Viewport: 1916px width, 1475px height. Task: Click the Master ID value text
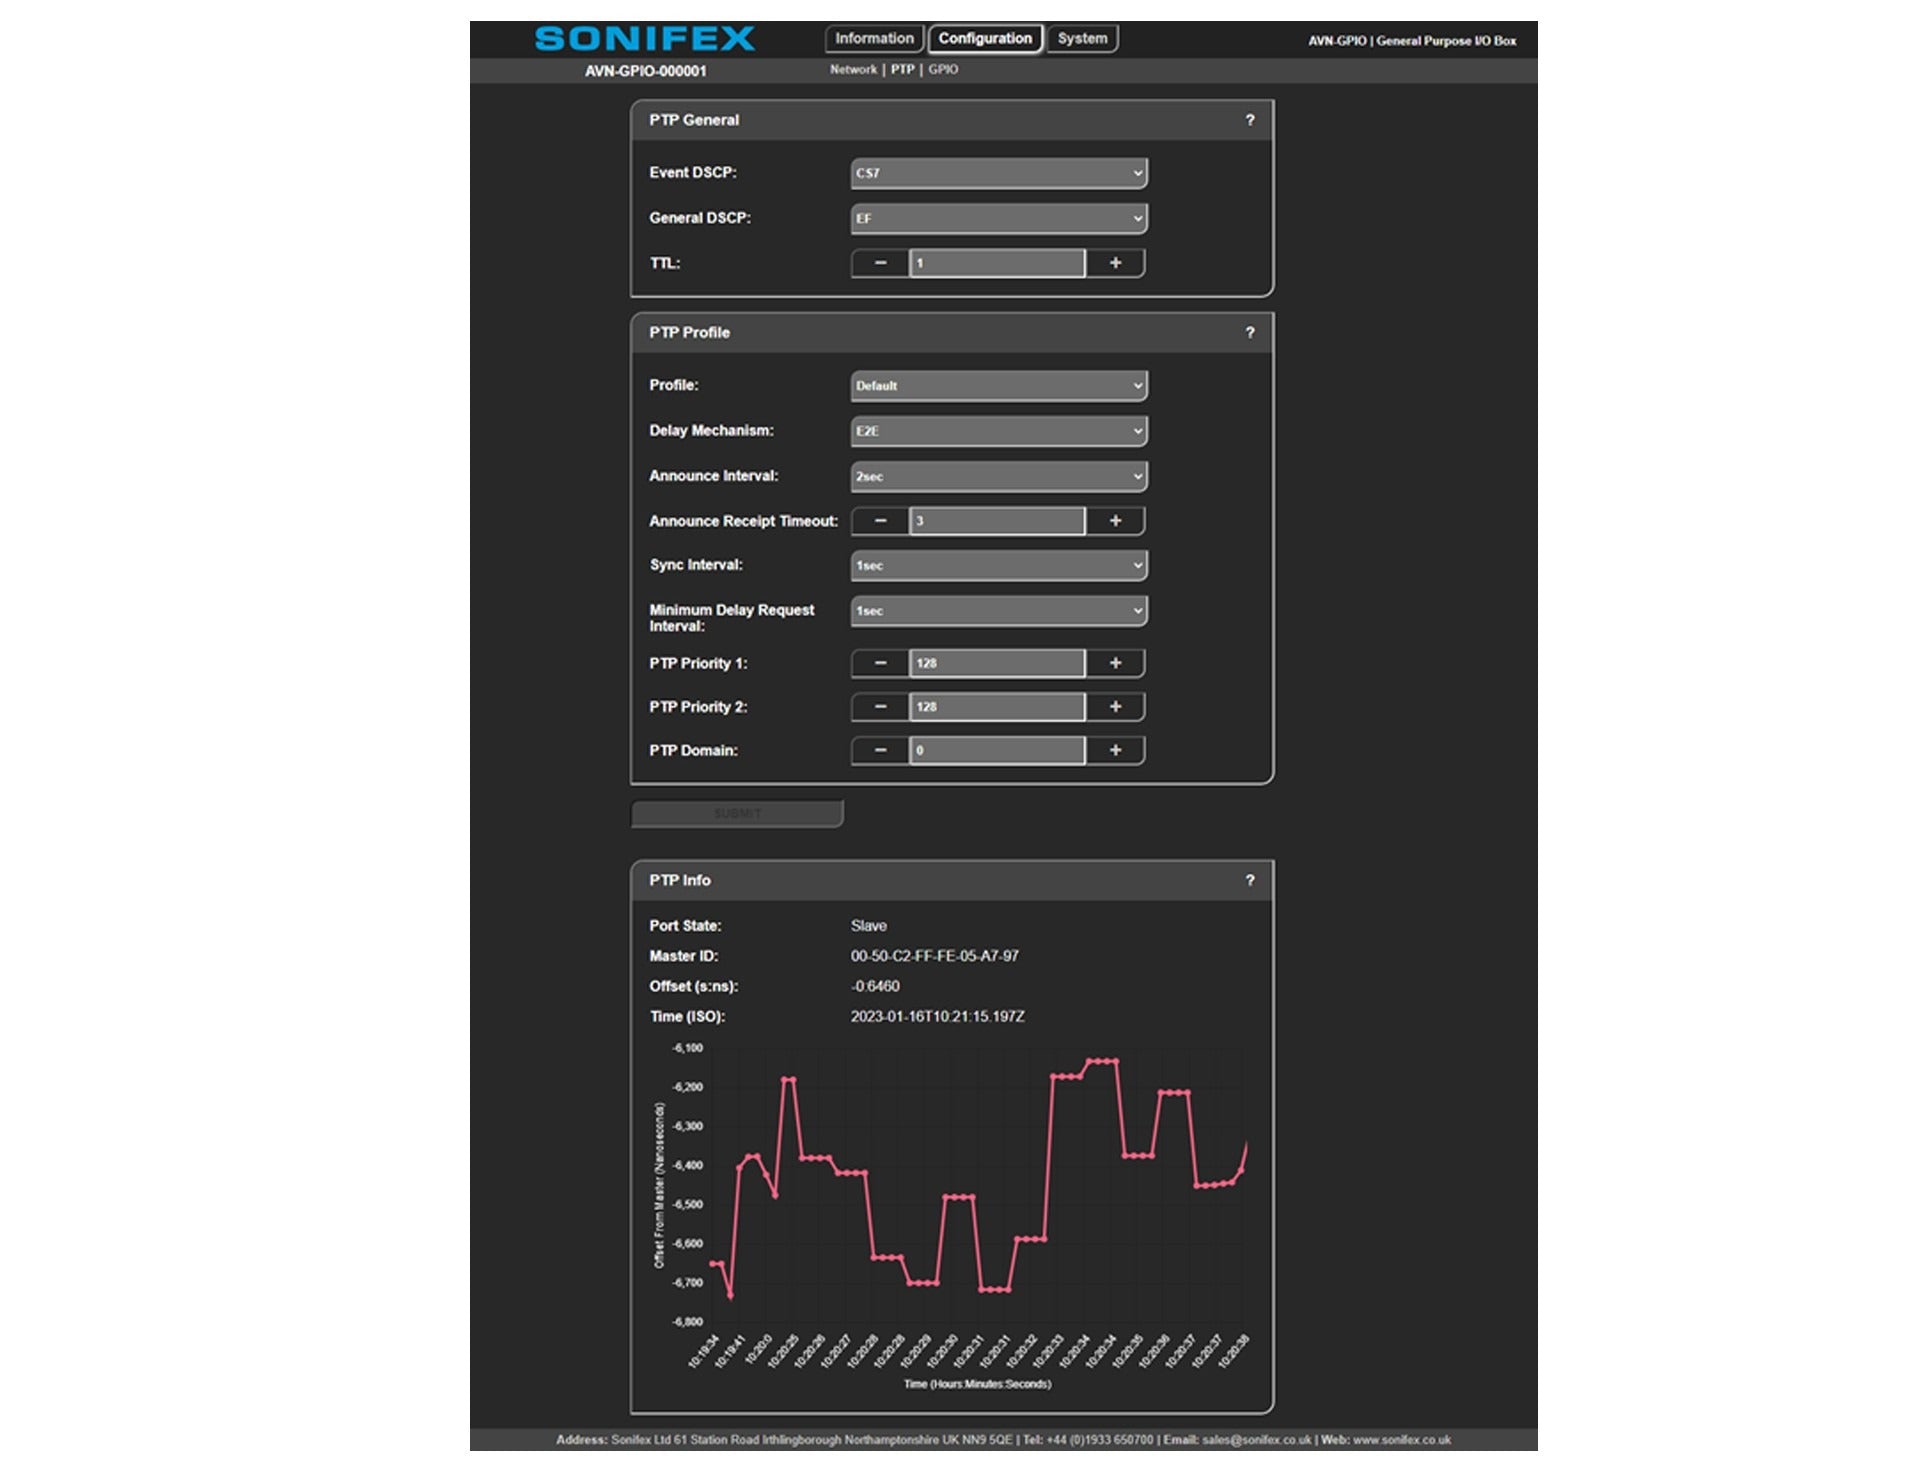pos(935,956)
